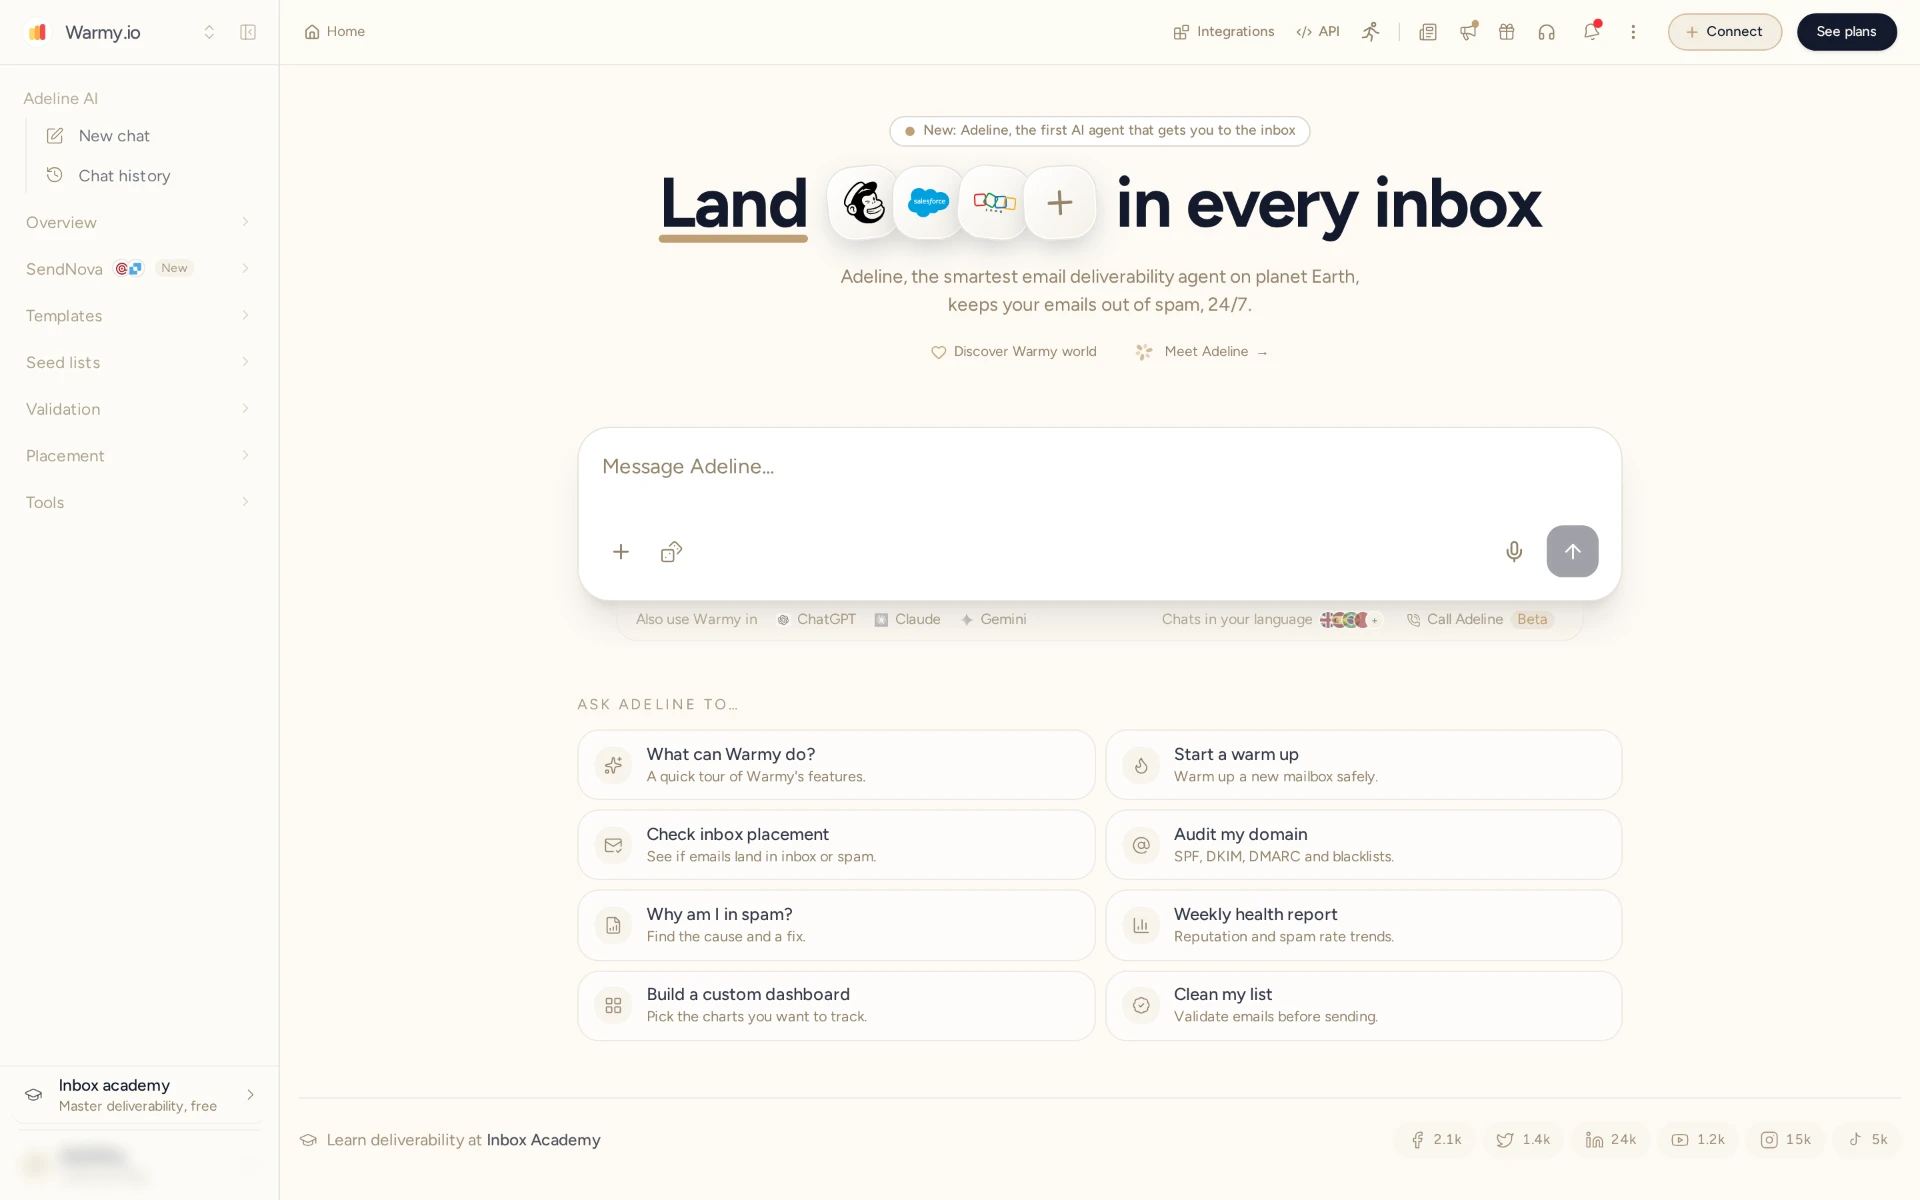Image resolution: width=1920 pixels, height=1200 pixels.
Task: Select the Start a warm up suggestion
Action: pyautogui.click(x=1363, y=765)
